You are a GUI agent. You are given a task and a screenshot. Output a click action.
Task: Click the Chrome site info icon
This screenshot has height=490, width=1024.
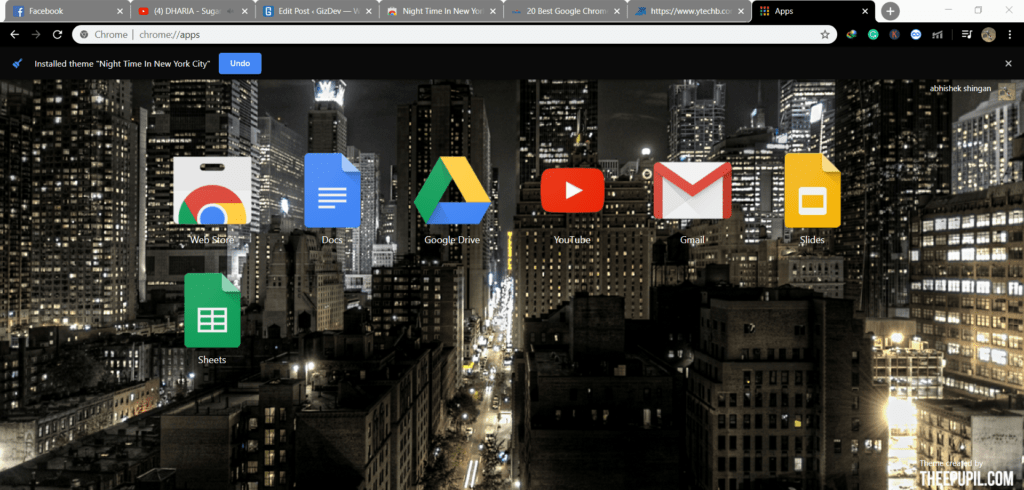pyautogui.click(x=84, y=35)
